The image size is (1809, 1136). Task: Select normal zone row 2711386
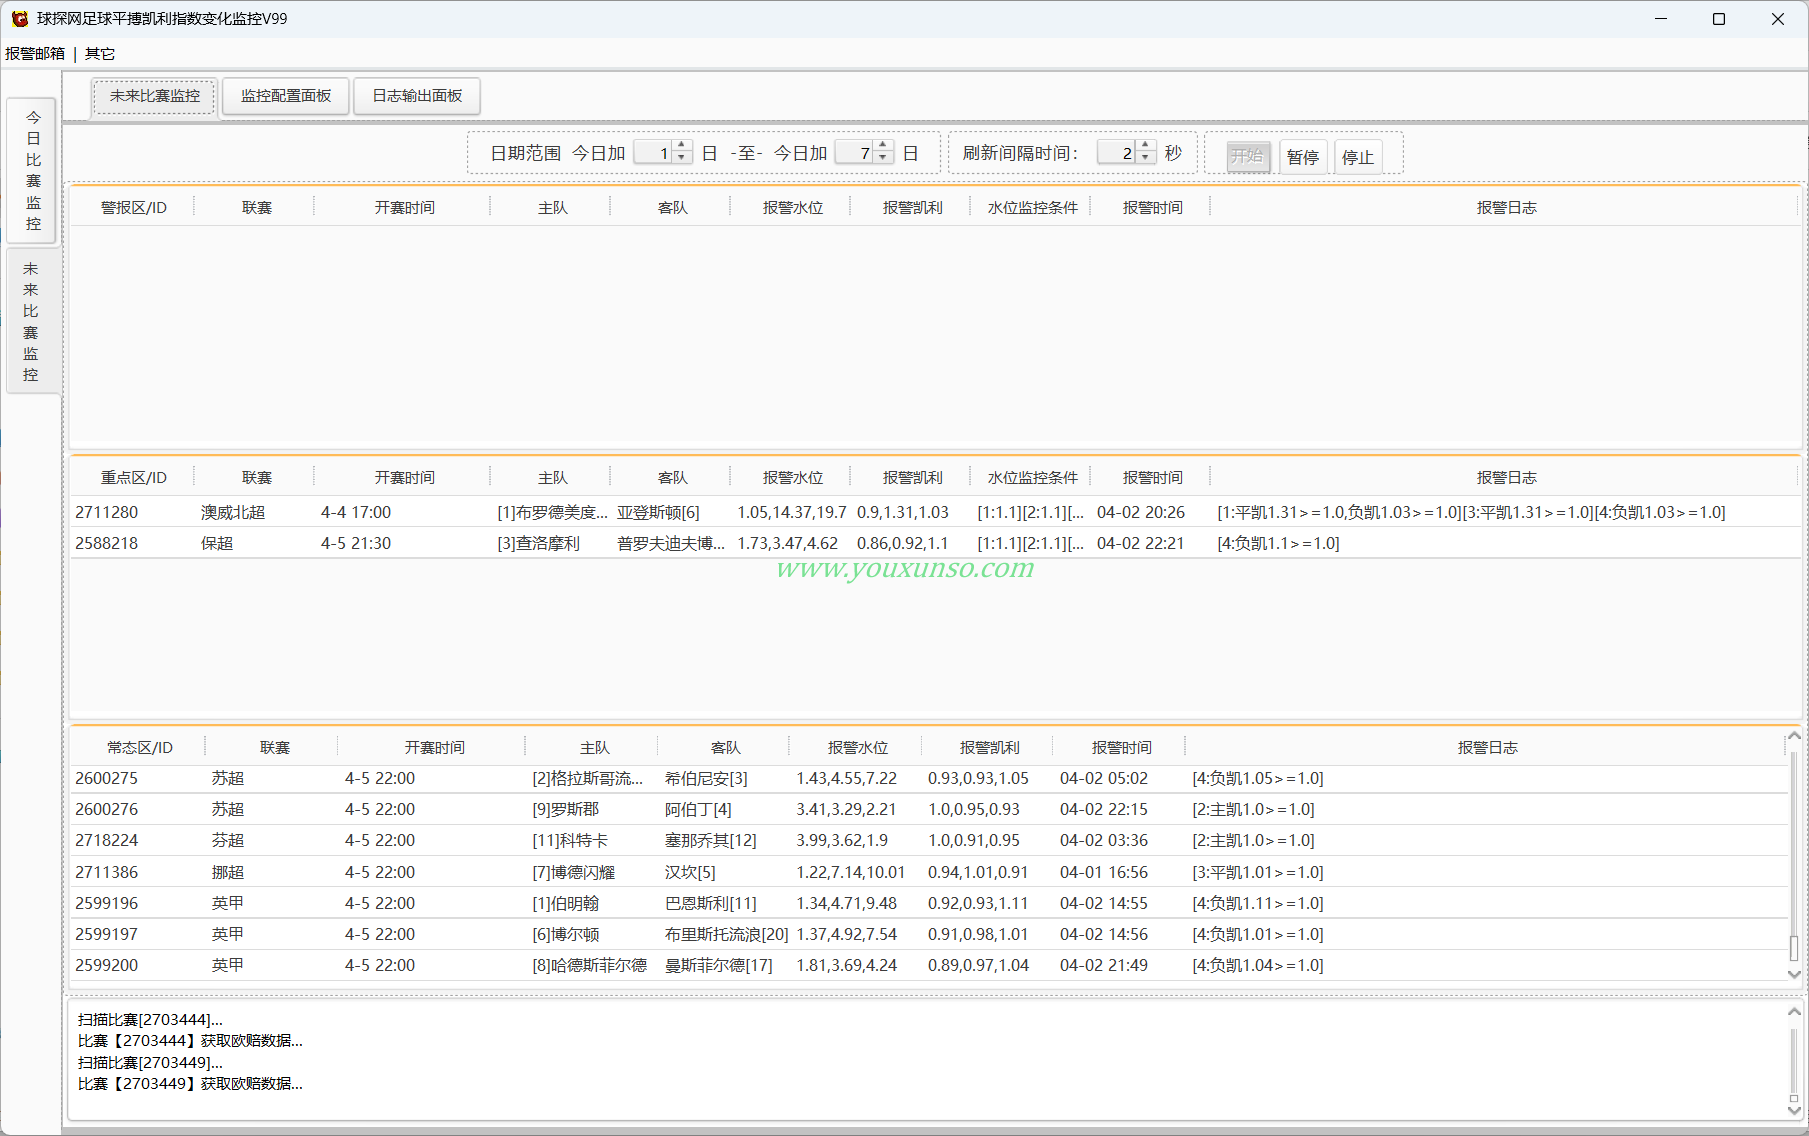[929, 872]
